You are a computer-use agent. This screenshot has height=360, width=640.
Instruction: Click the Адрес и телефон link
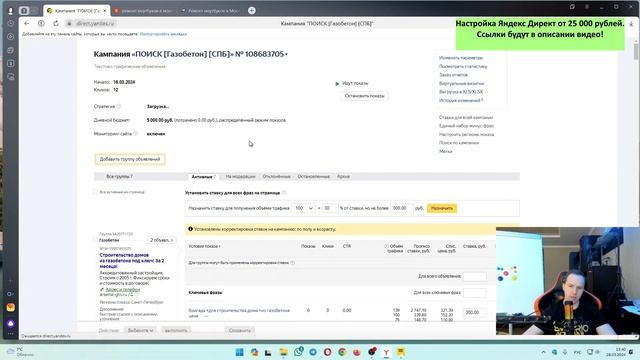coord(122,289)
